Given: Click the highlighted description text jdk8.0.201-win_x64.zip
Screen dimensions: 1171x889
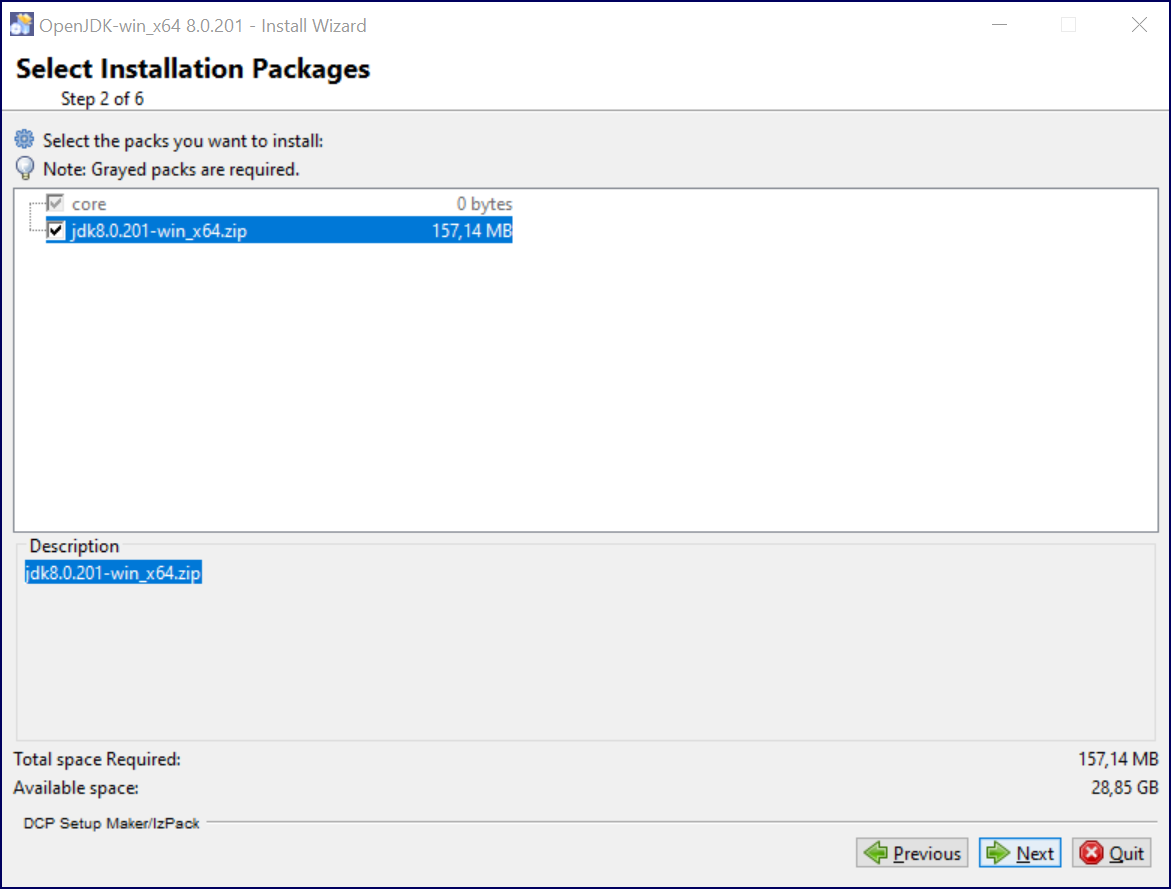Looking at the screenshot, I should pos(114,573).
